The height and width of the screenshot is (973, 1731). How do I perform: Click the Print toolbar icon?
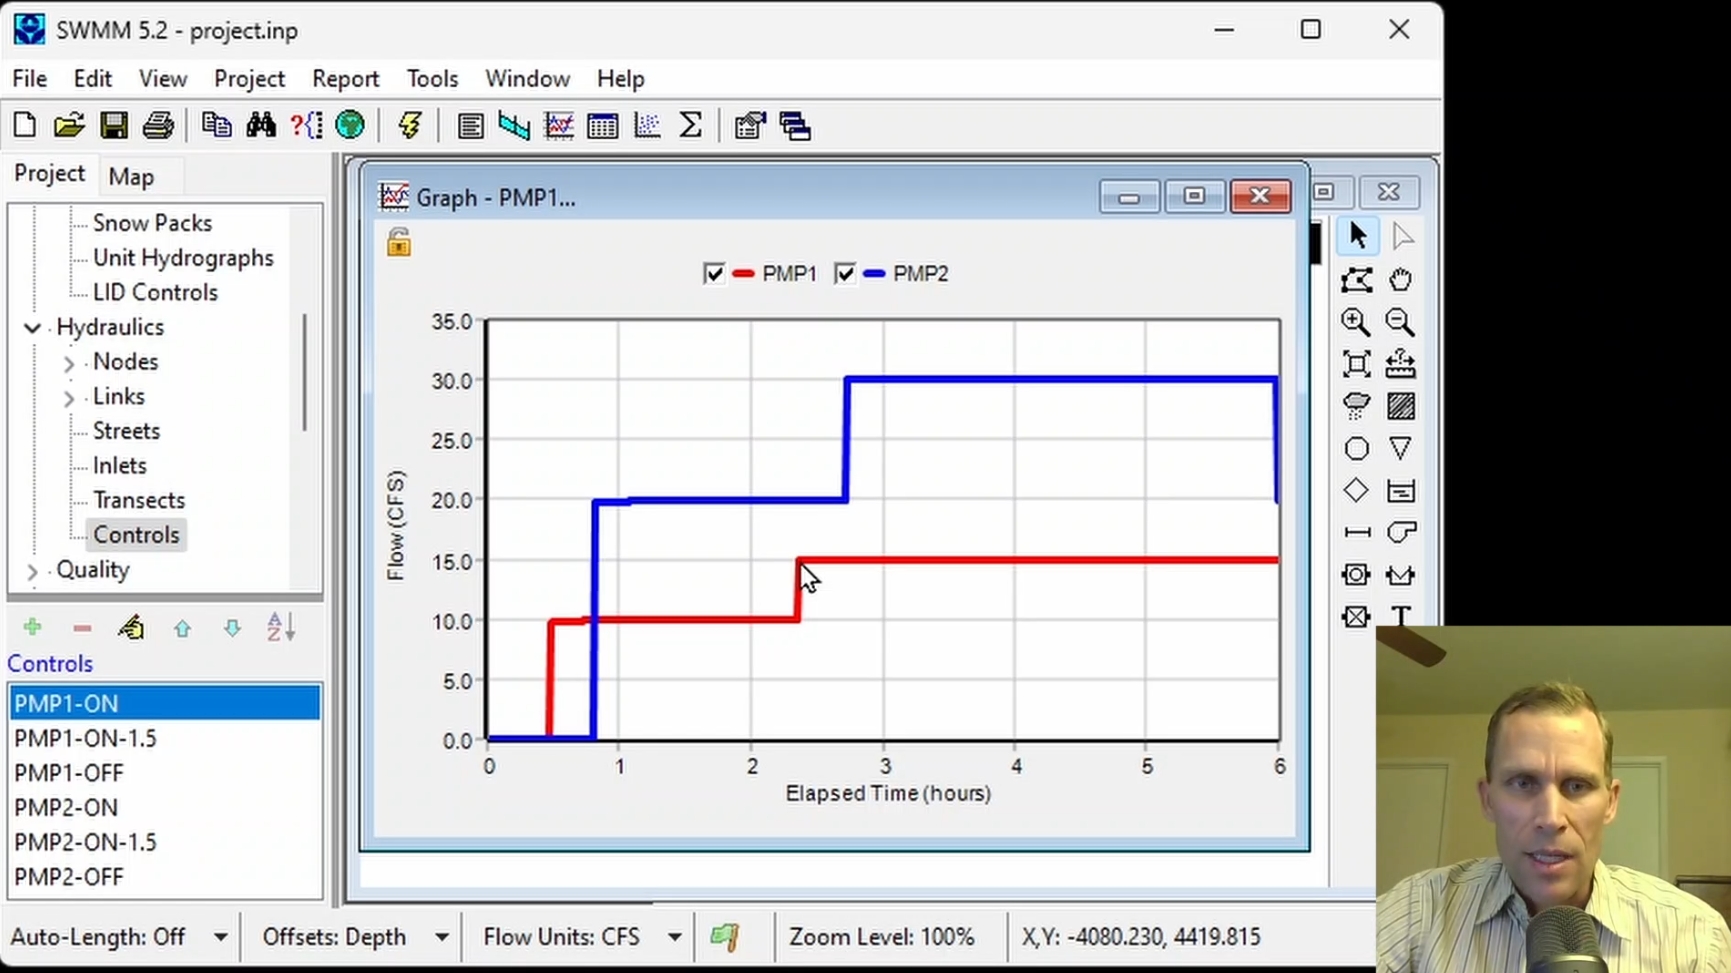click(x=158, y=125)
